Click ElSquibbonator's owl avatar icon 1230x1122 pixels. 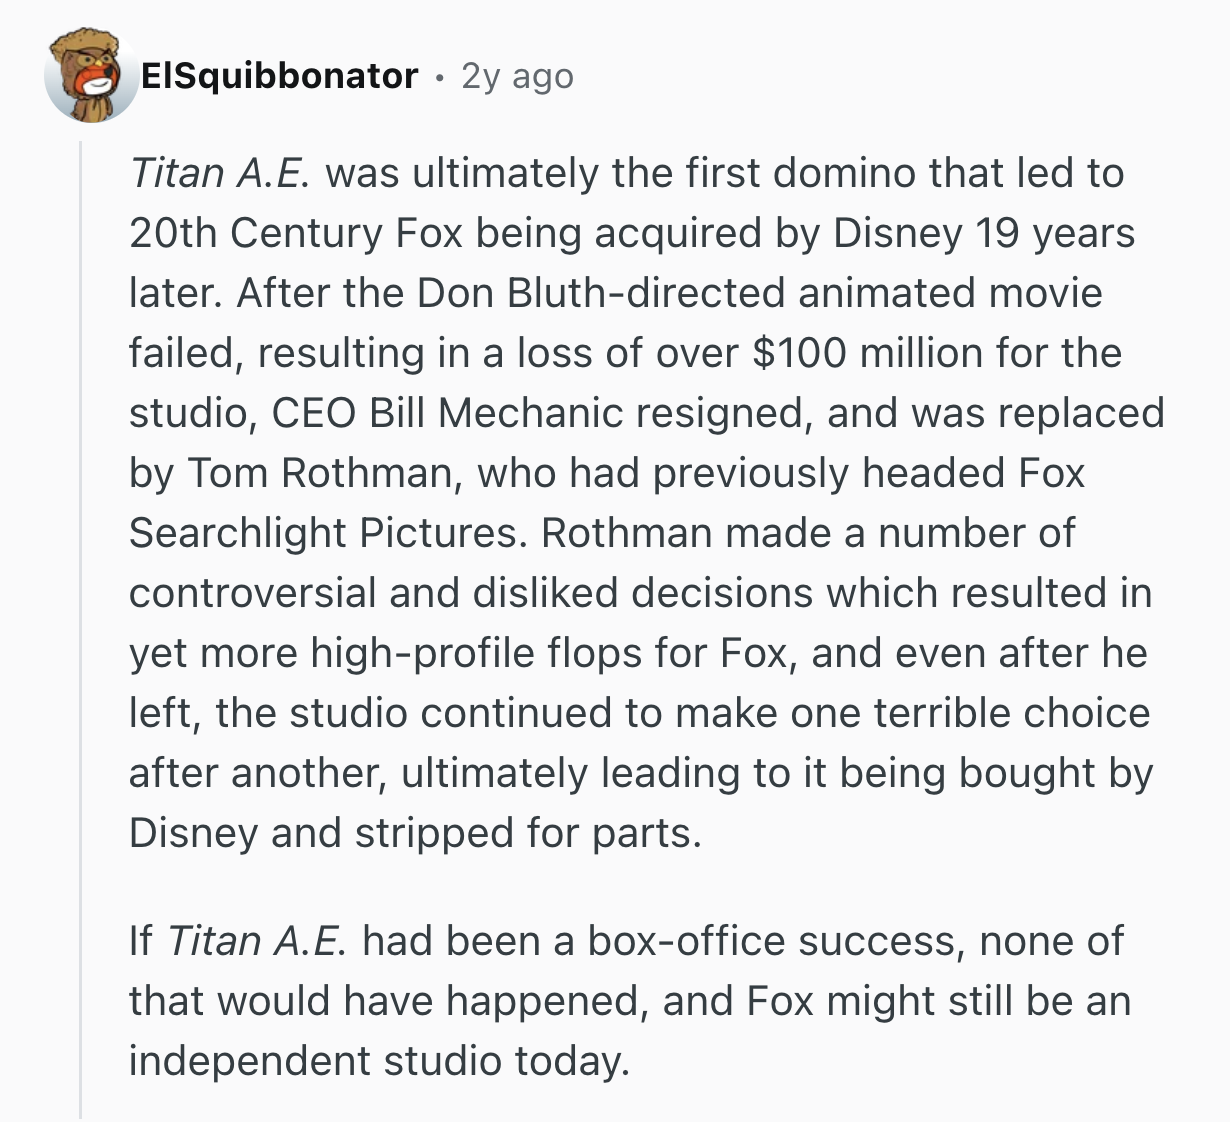click(91, 76)
